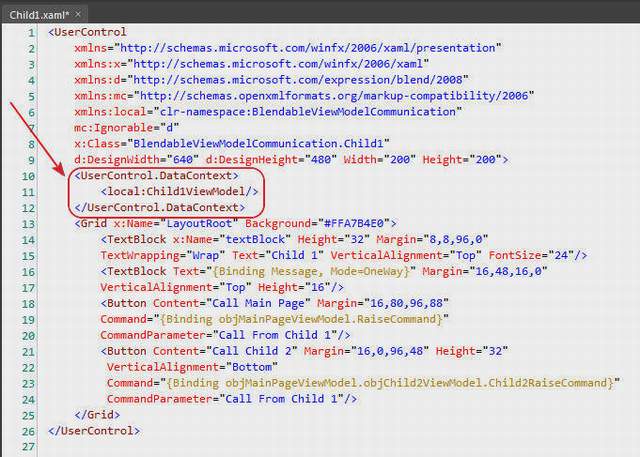Click the "Call Child 2" Content value

point(252,351)
